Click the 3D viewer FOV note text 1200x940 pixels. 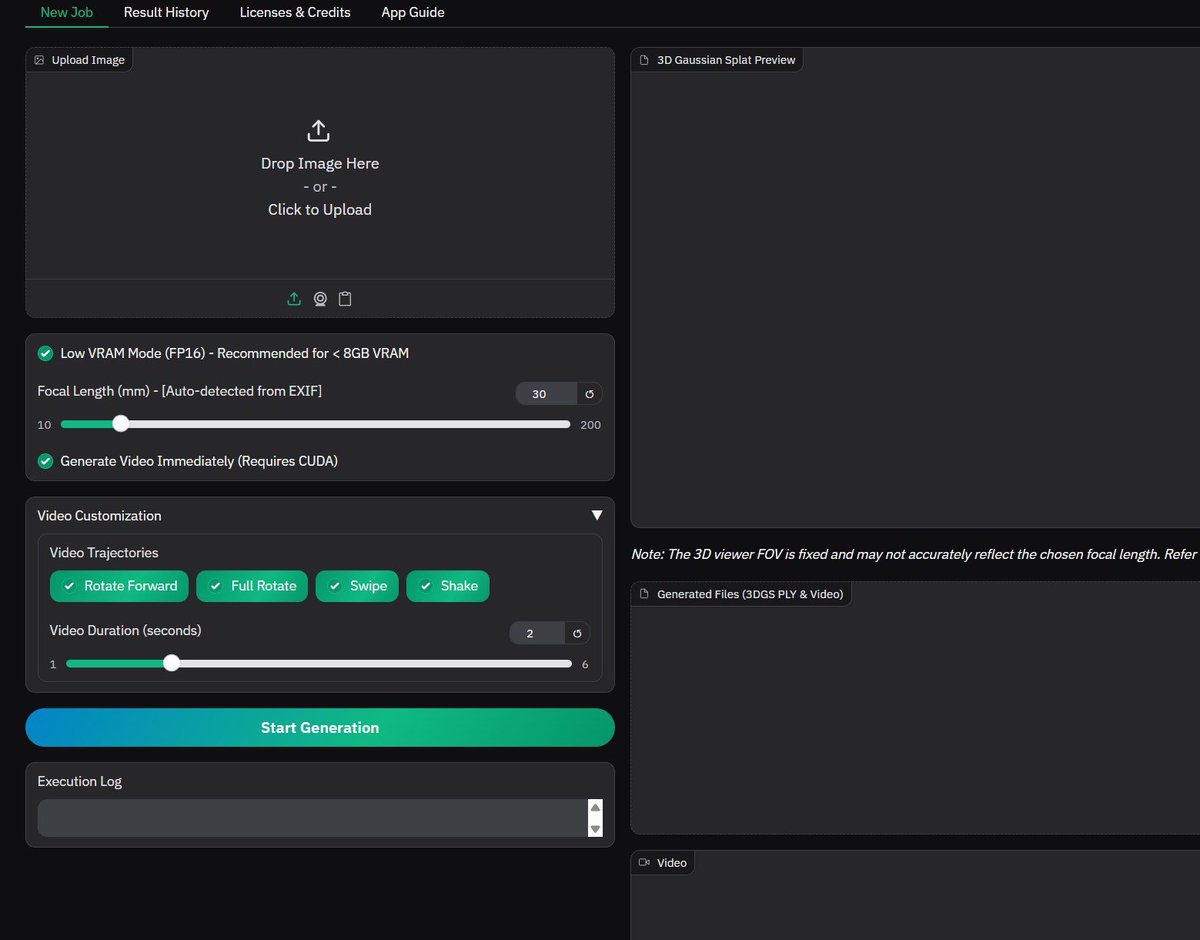pyautogui.click(x=915, y=554)
